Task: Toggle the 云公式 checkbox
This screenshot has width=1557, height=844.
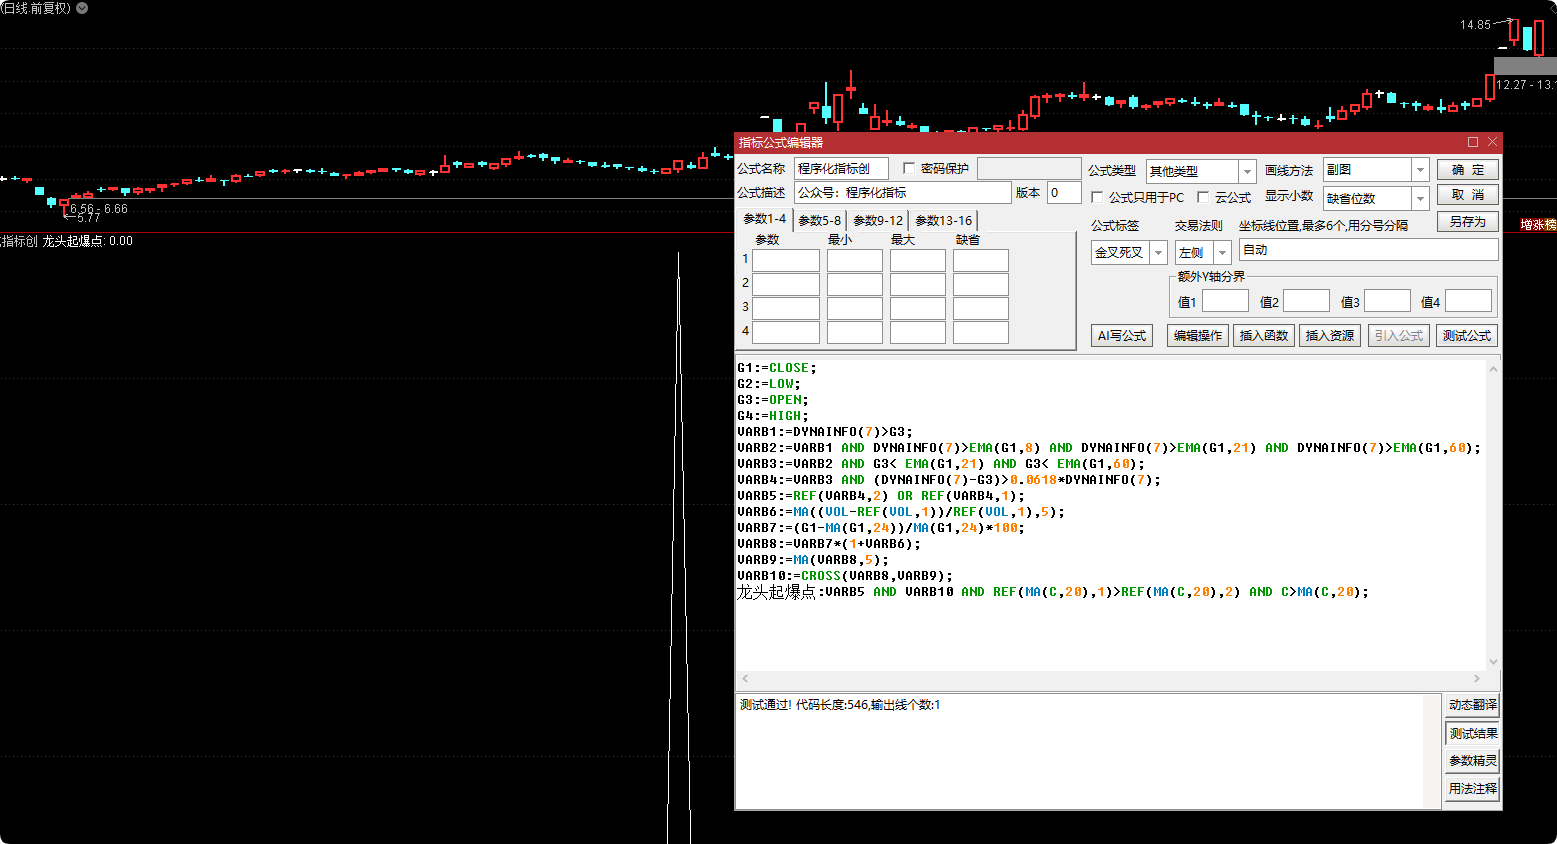Action: 1203,197
